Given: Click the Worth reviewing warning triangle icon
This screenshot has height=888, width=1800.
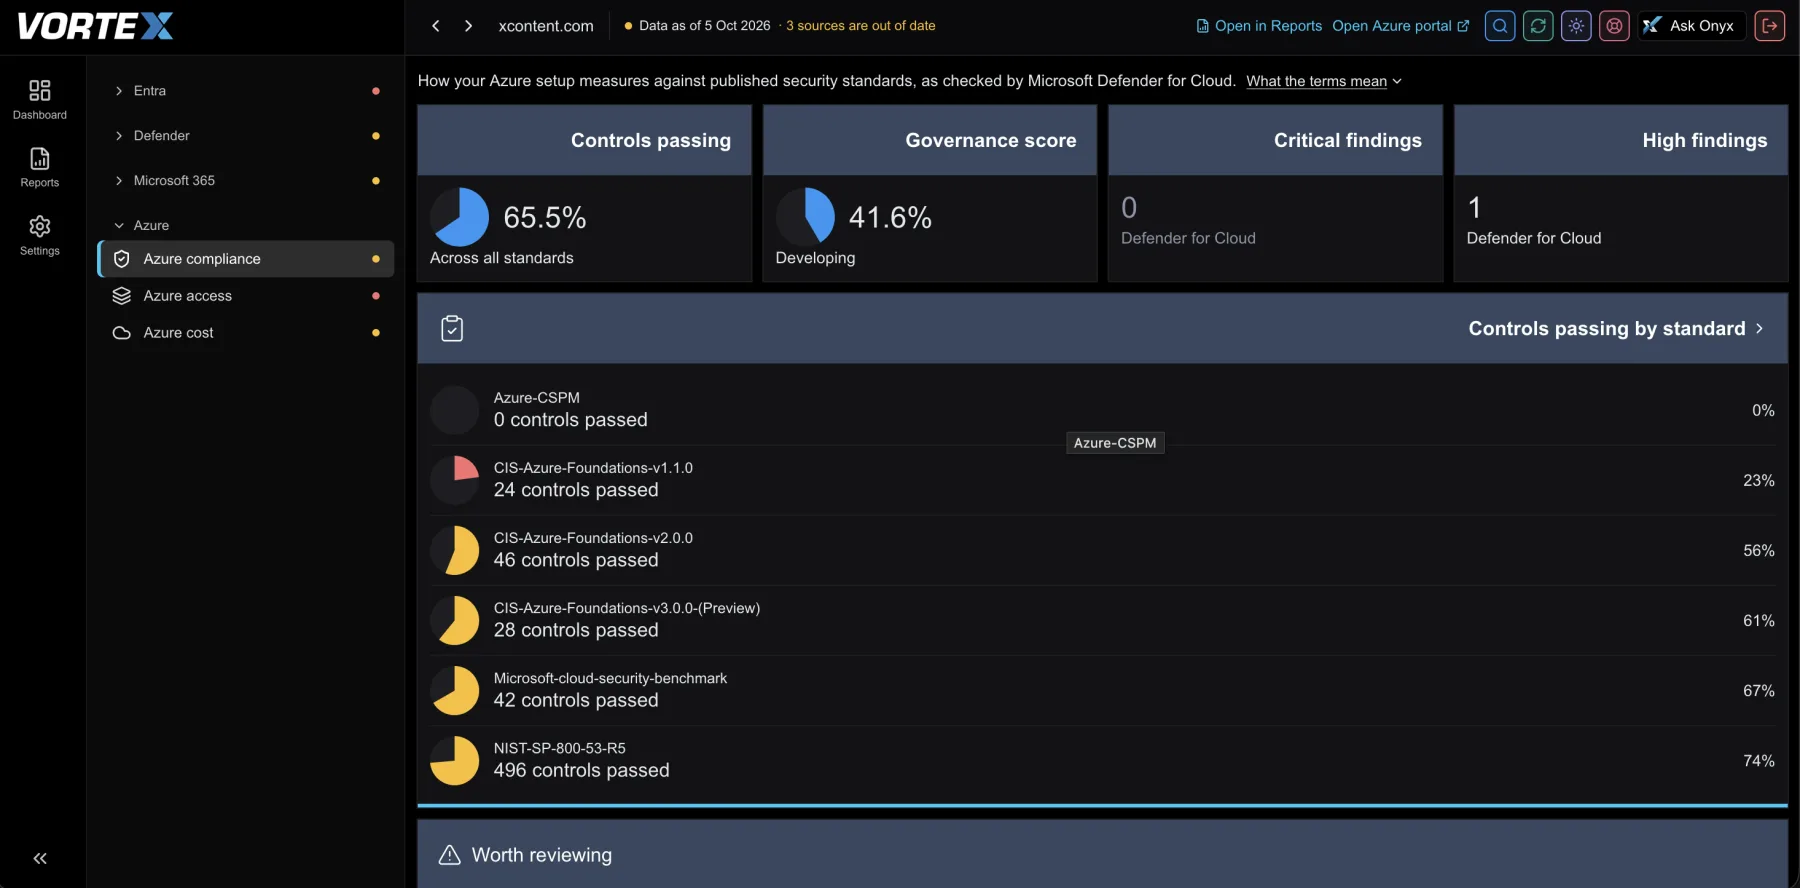Looking at the screenshot, I should click(x=450, y=855).
